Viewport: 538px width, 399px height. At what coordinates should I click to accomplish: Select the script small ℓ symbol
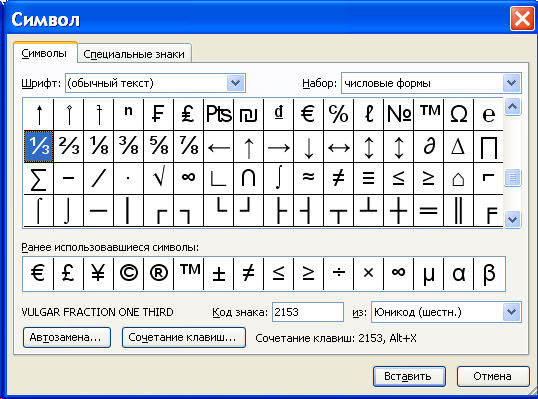tap(369, 114)
